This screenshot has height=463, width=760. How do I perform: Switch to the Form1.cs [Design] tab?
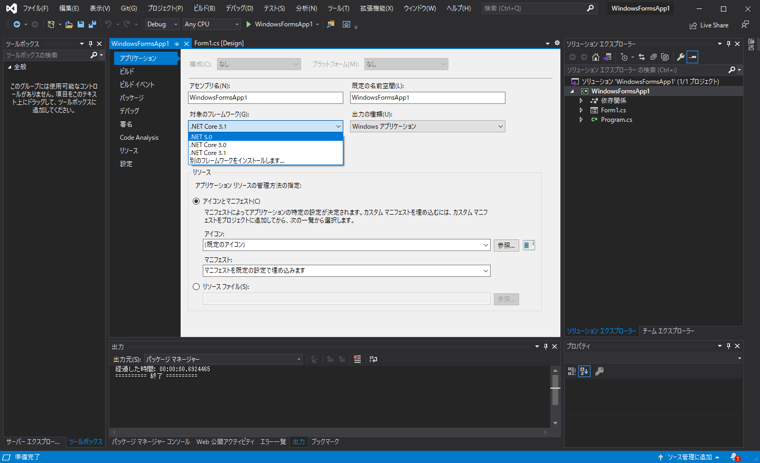[x=219, y=43]
